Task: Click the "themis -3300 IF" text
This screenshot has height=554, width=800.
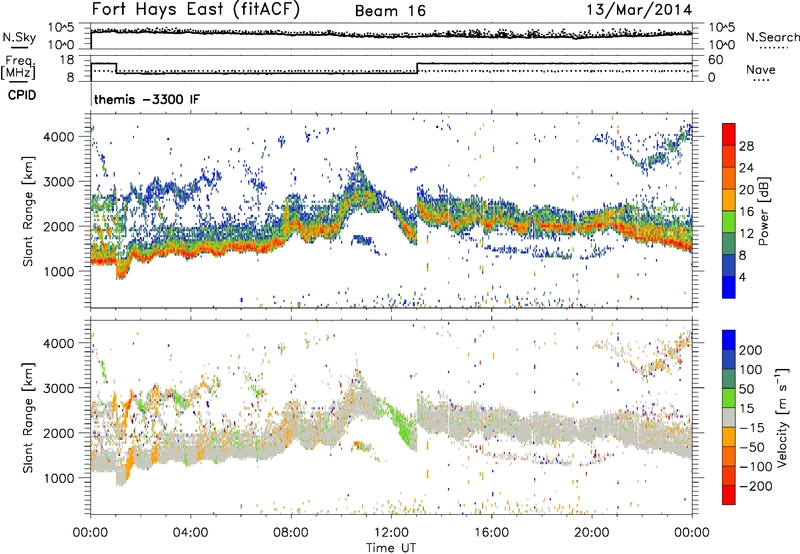Action: pos(147,99)
